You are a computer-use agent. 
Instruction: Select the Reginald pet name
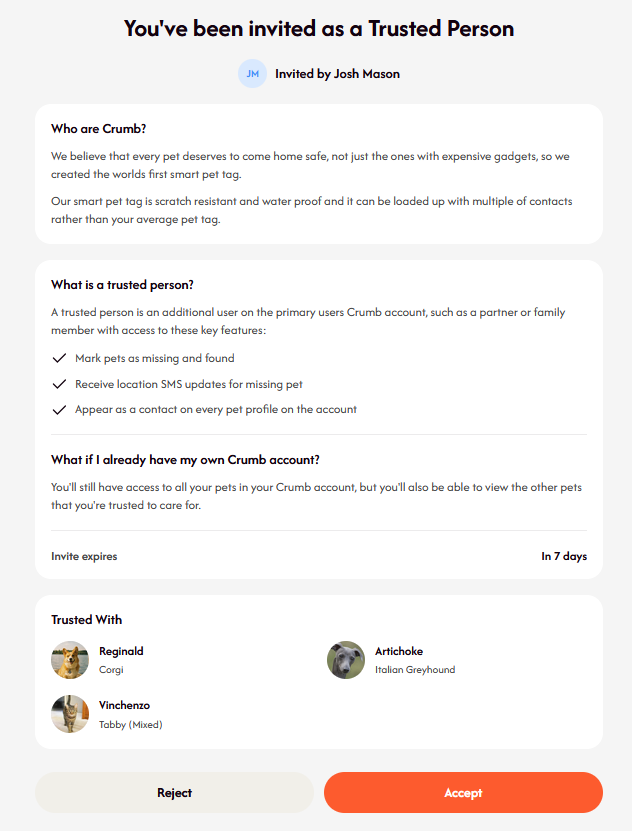121,651
